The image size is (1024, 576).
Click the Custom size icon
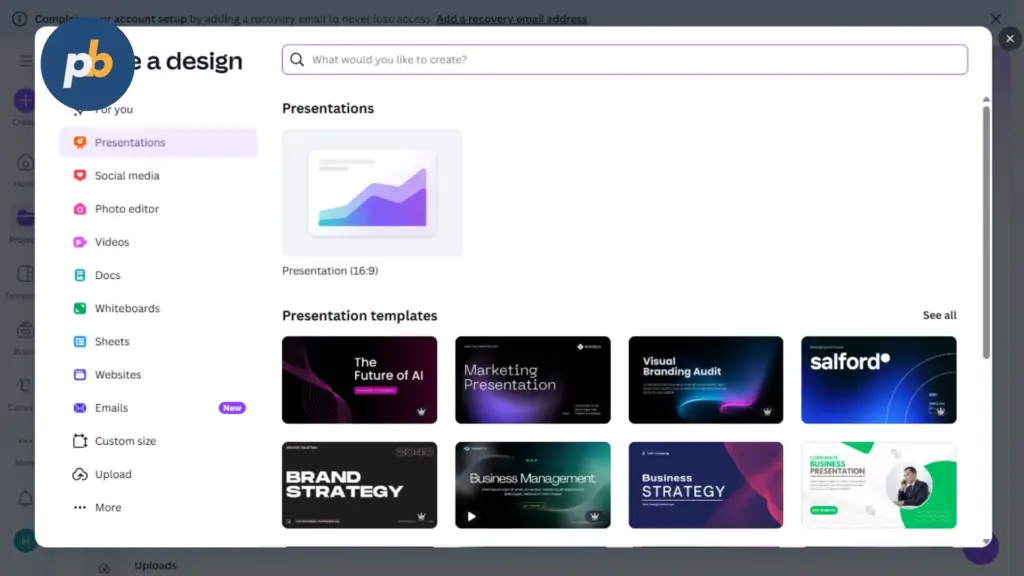[80, 441]
